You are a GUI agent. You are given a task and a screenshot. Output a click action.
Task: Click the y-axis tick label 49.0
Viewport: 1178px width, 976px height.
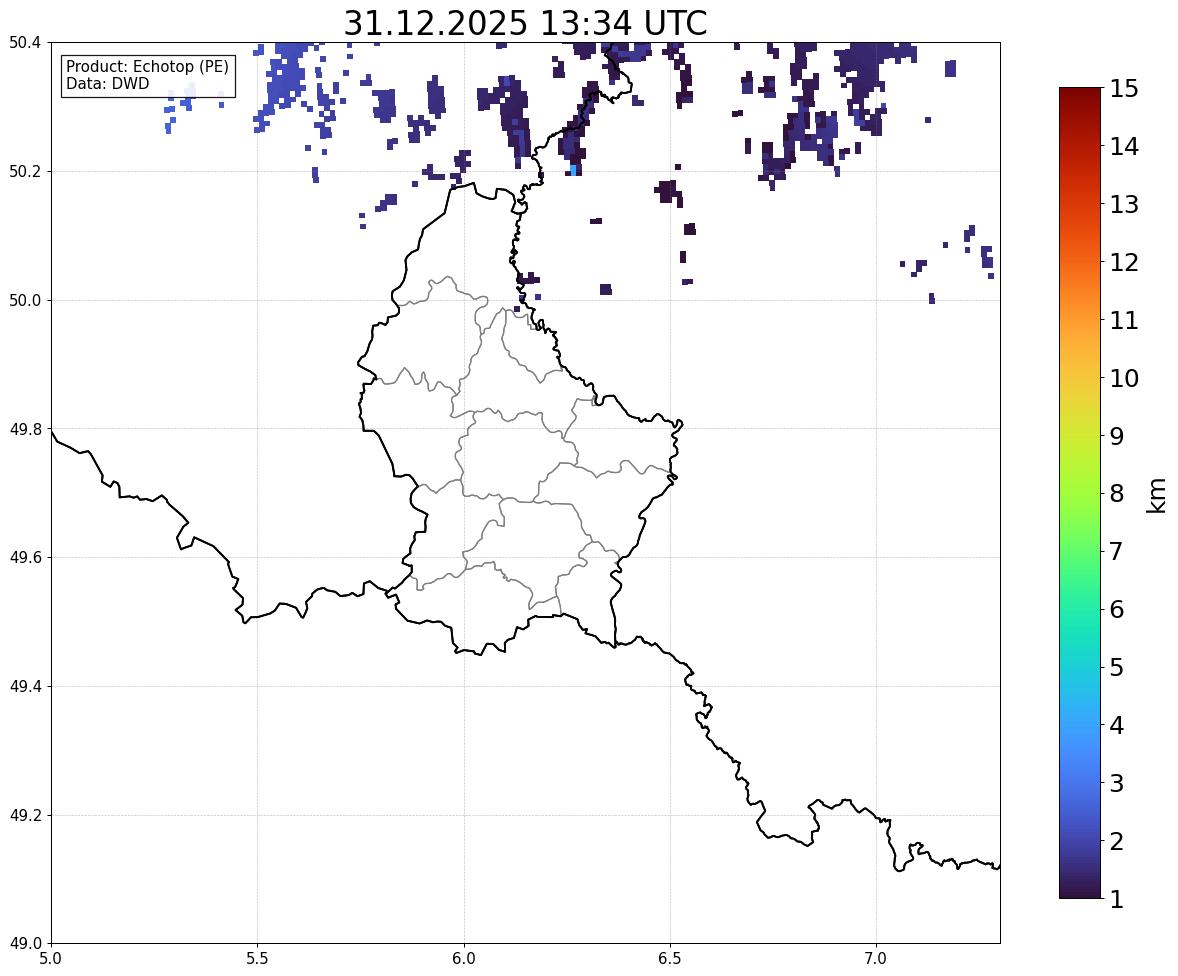[25, 944]
